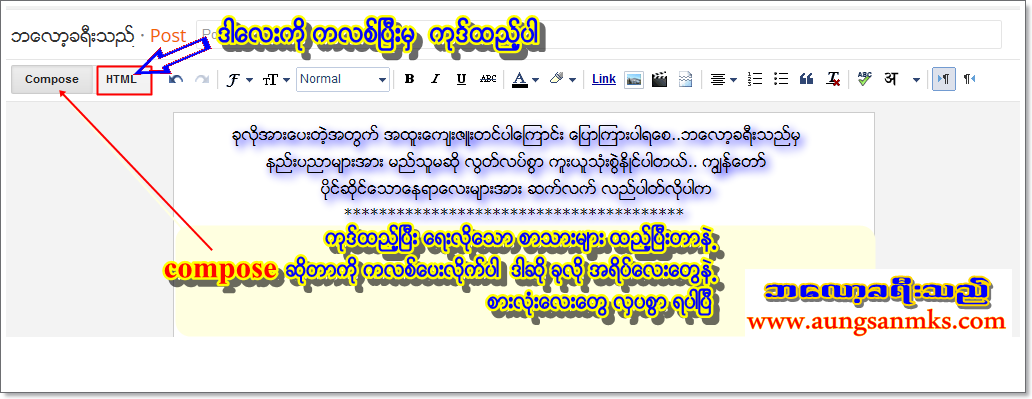Screen dimensions: 1032x399
Task: Click the asterisk separator line in post
Action: [514, 212]
